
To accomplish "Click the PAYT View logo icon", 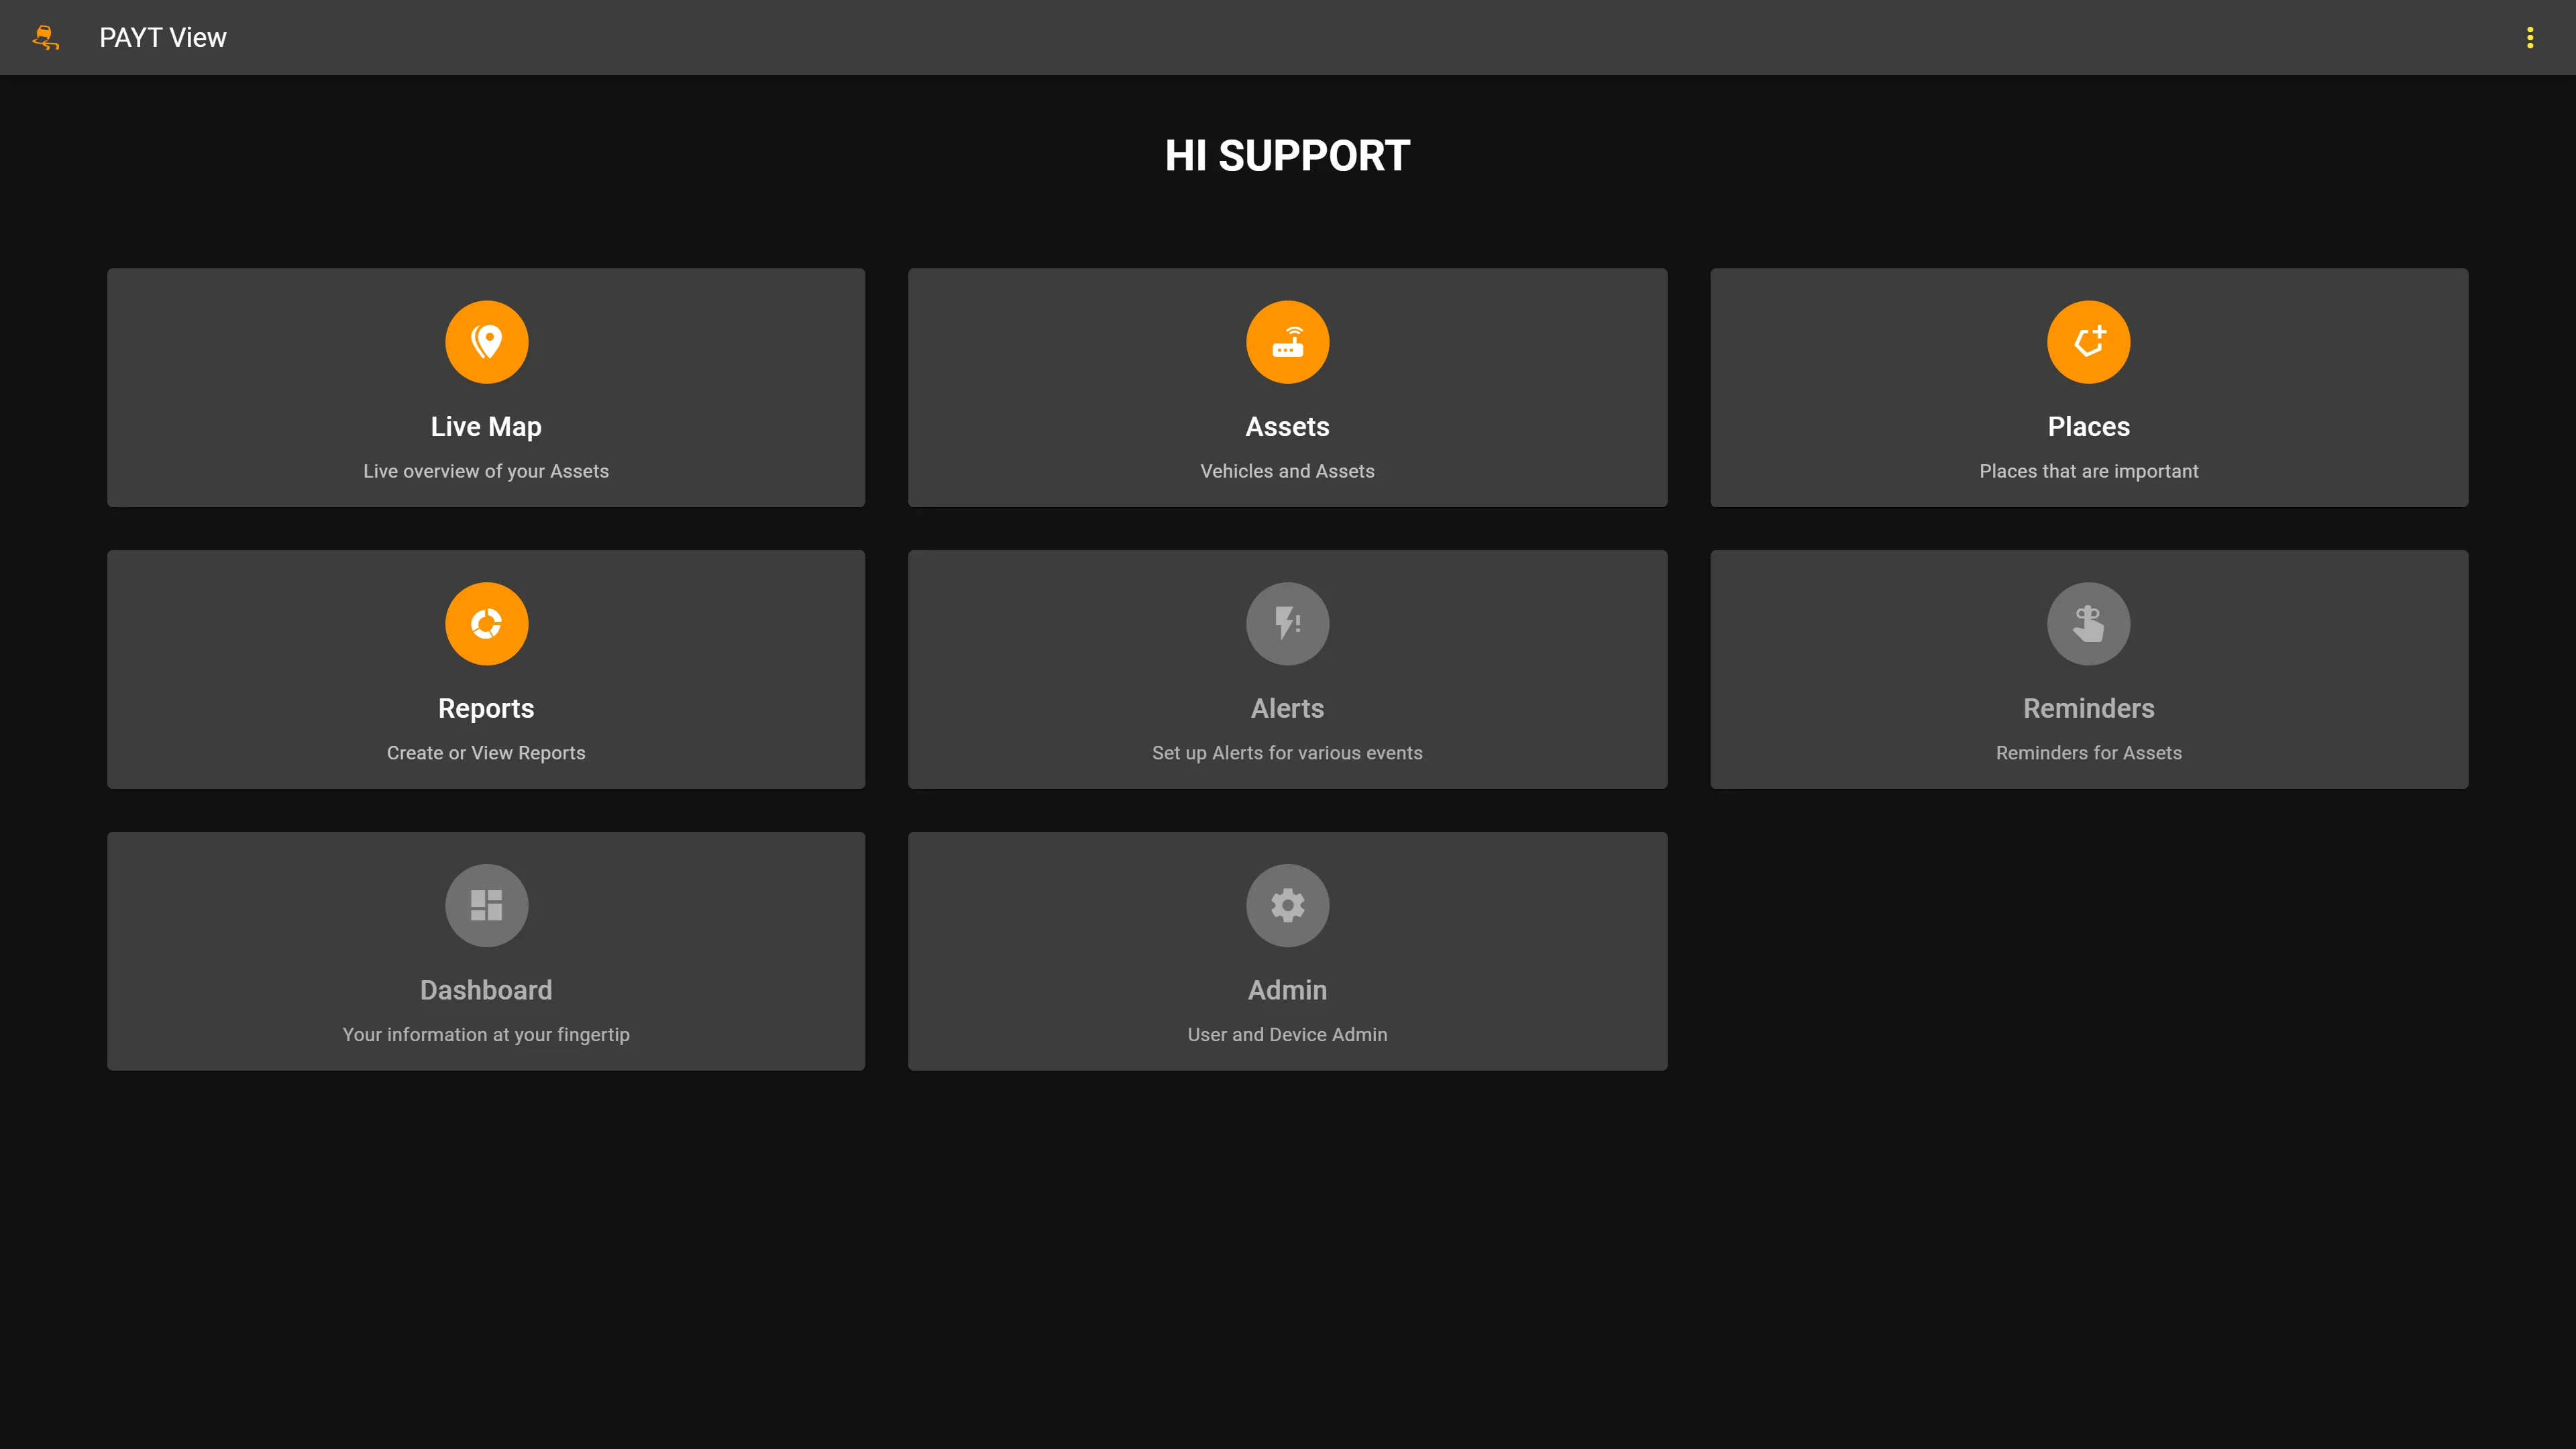I will pos(46,38).
